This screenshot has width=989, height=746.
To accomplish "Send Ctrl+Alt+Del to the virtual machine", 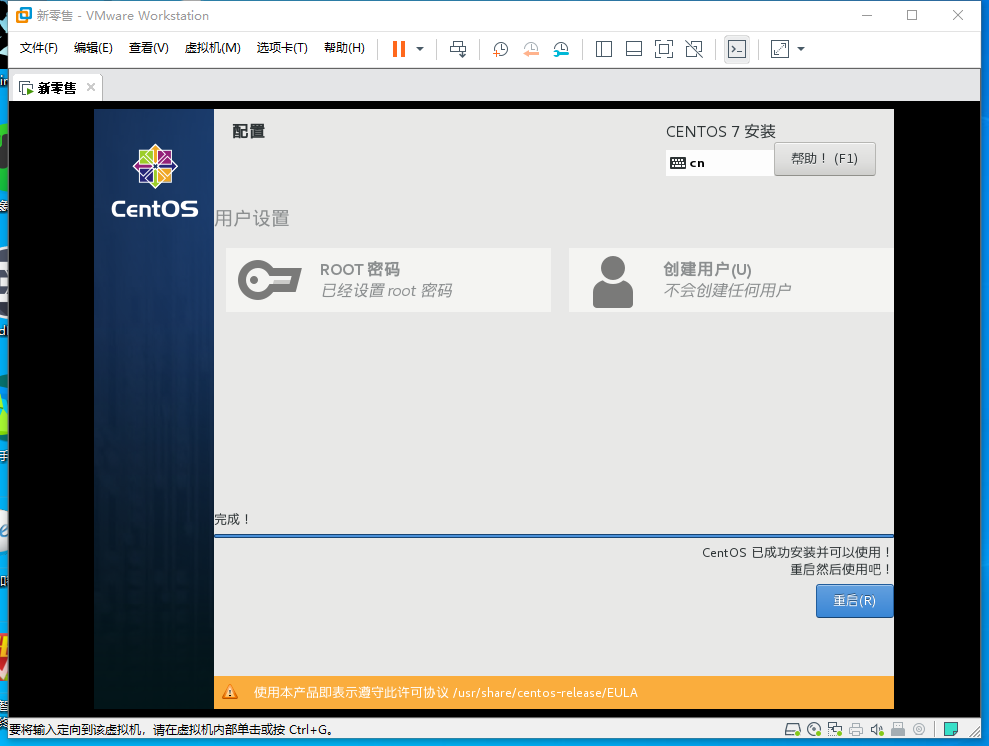I will (x=459, y=48).
